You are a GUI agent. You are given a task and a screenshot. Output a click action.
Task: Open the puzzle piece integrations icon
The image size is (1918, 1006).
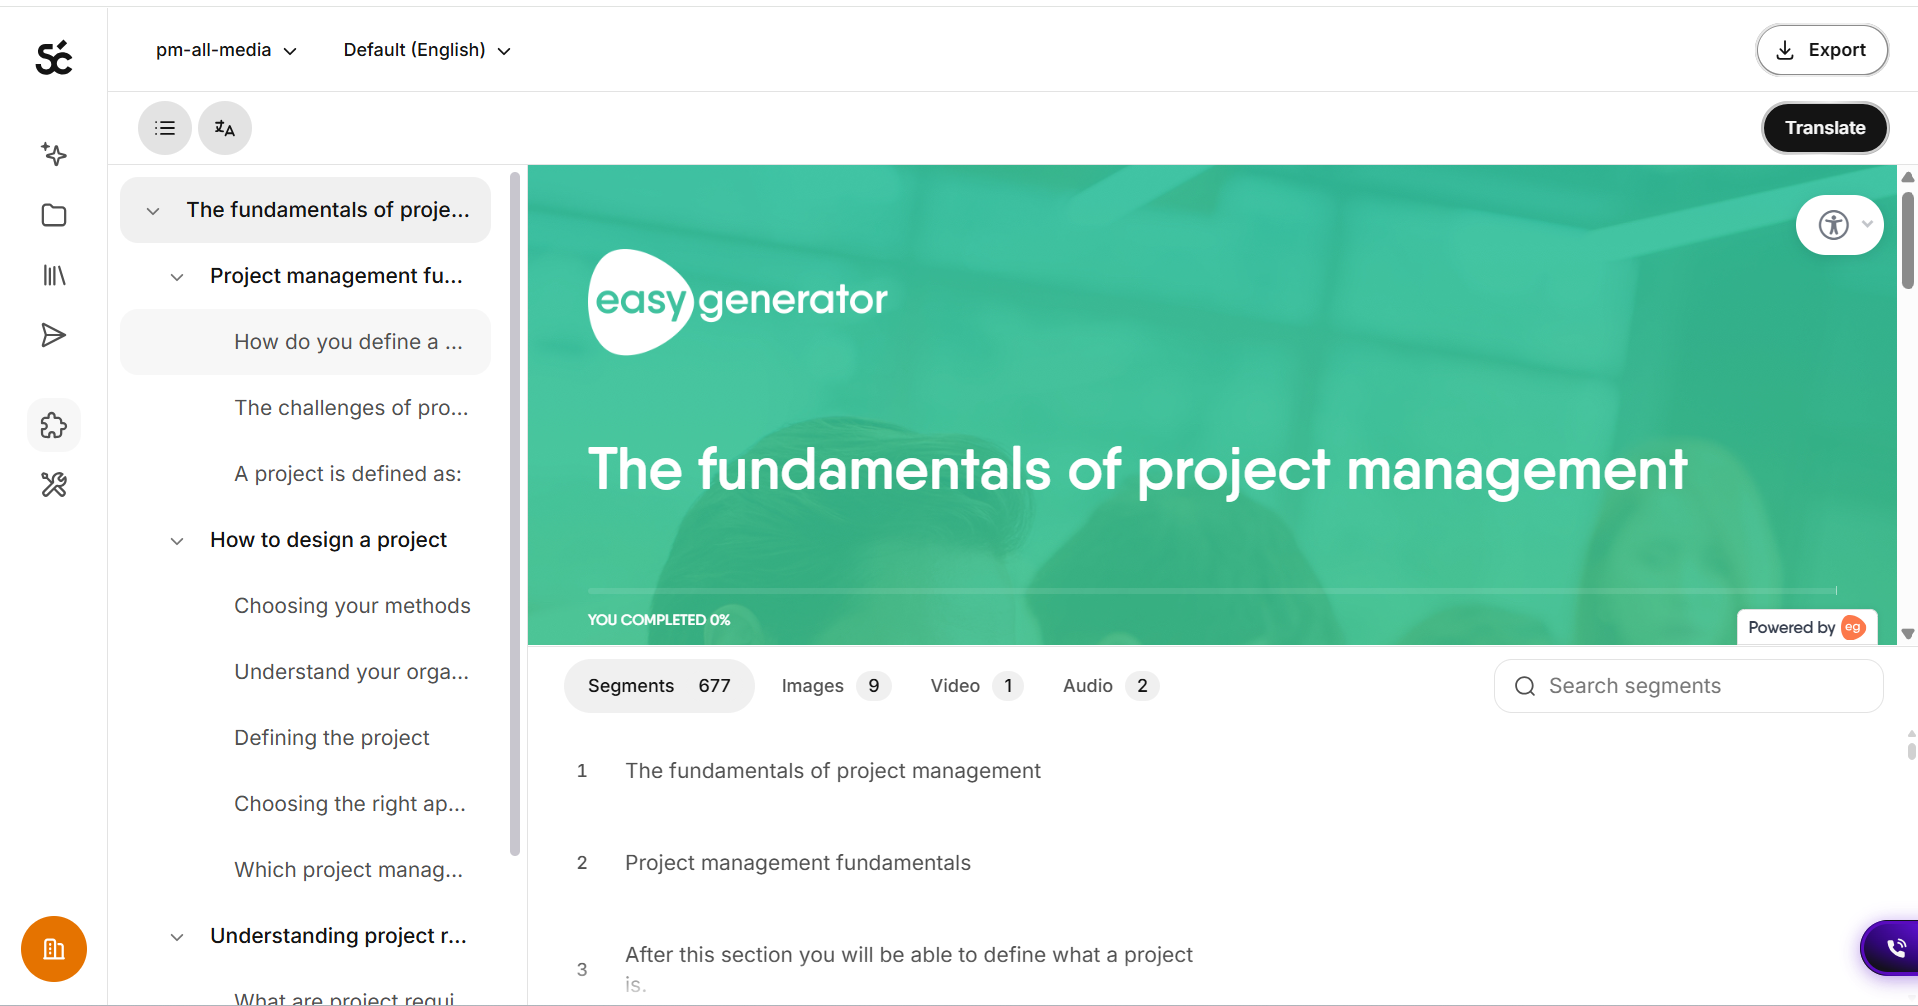pos(54,425)
